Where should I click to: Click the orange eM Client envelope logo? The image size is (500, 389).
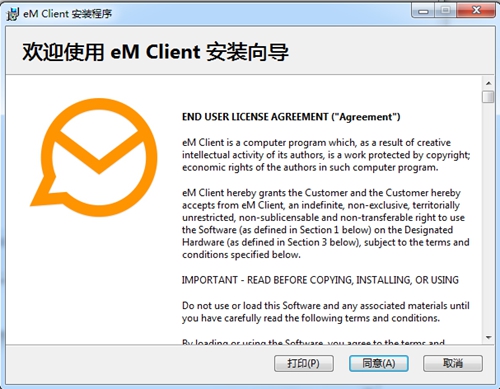pos(94,157)
